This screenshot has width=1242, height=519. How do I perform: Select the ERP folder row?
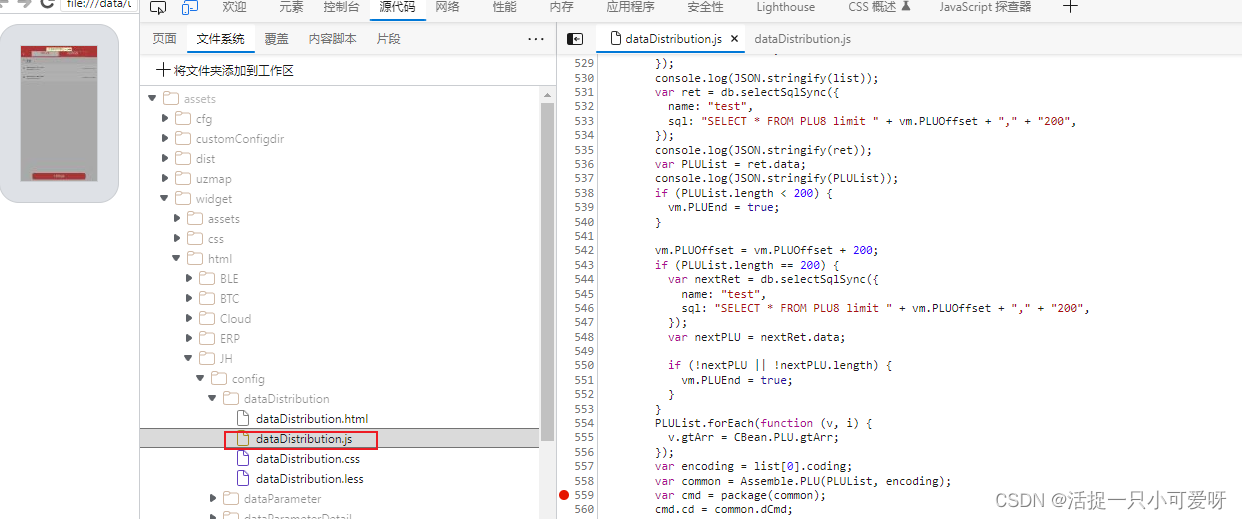pyautogui.click(x=340, y=338)
